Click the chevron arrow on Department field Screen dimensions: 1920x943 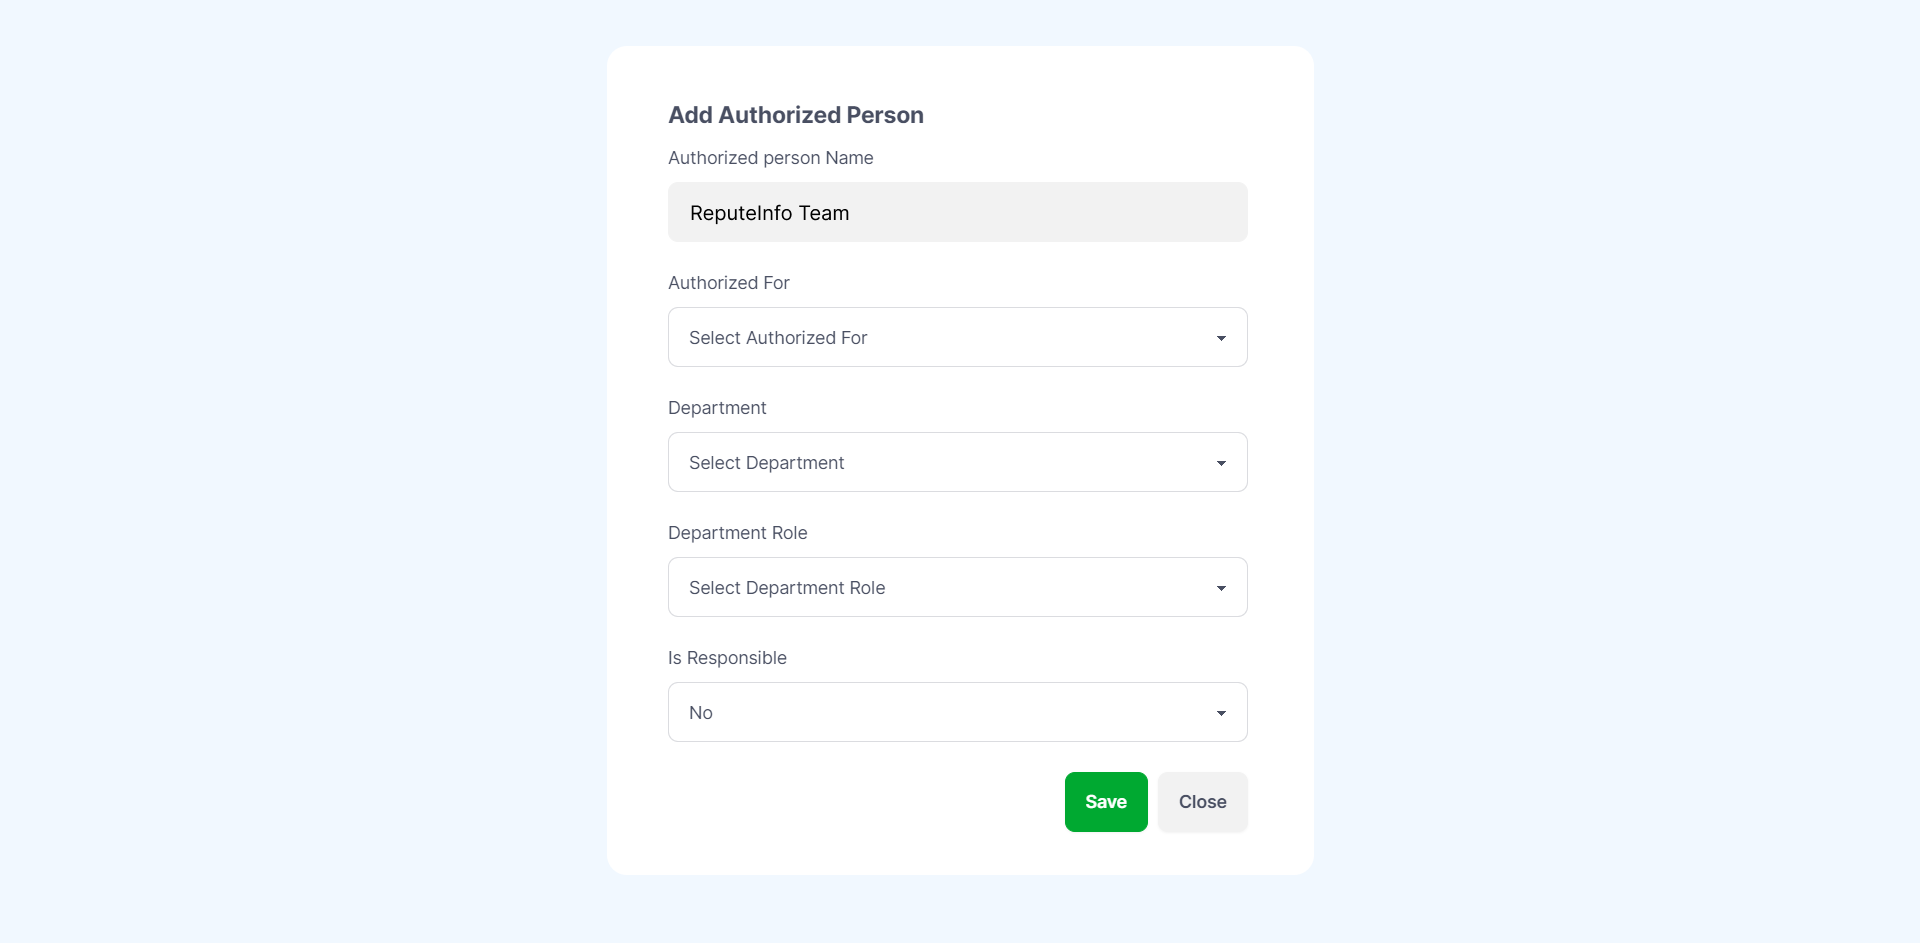[1221, 463]
